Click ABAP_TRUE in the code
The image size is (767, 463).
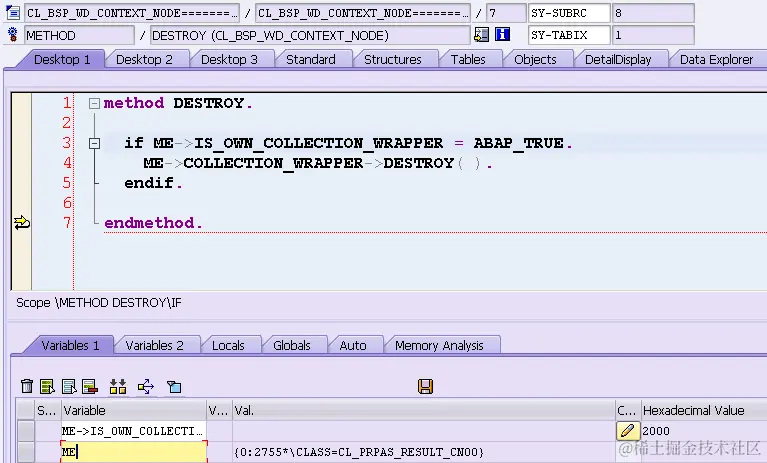(x=518, y=143)
